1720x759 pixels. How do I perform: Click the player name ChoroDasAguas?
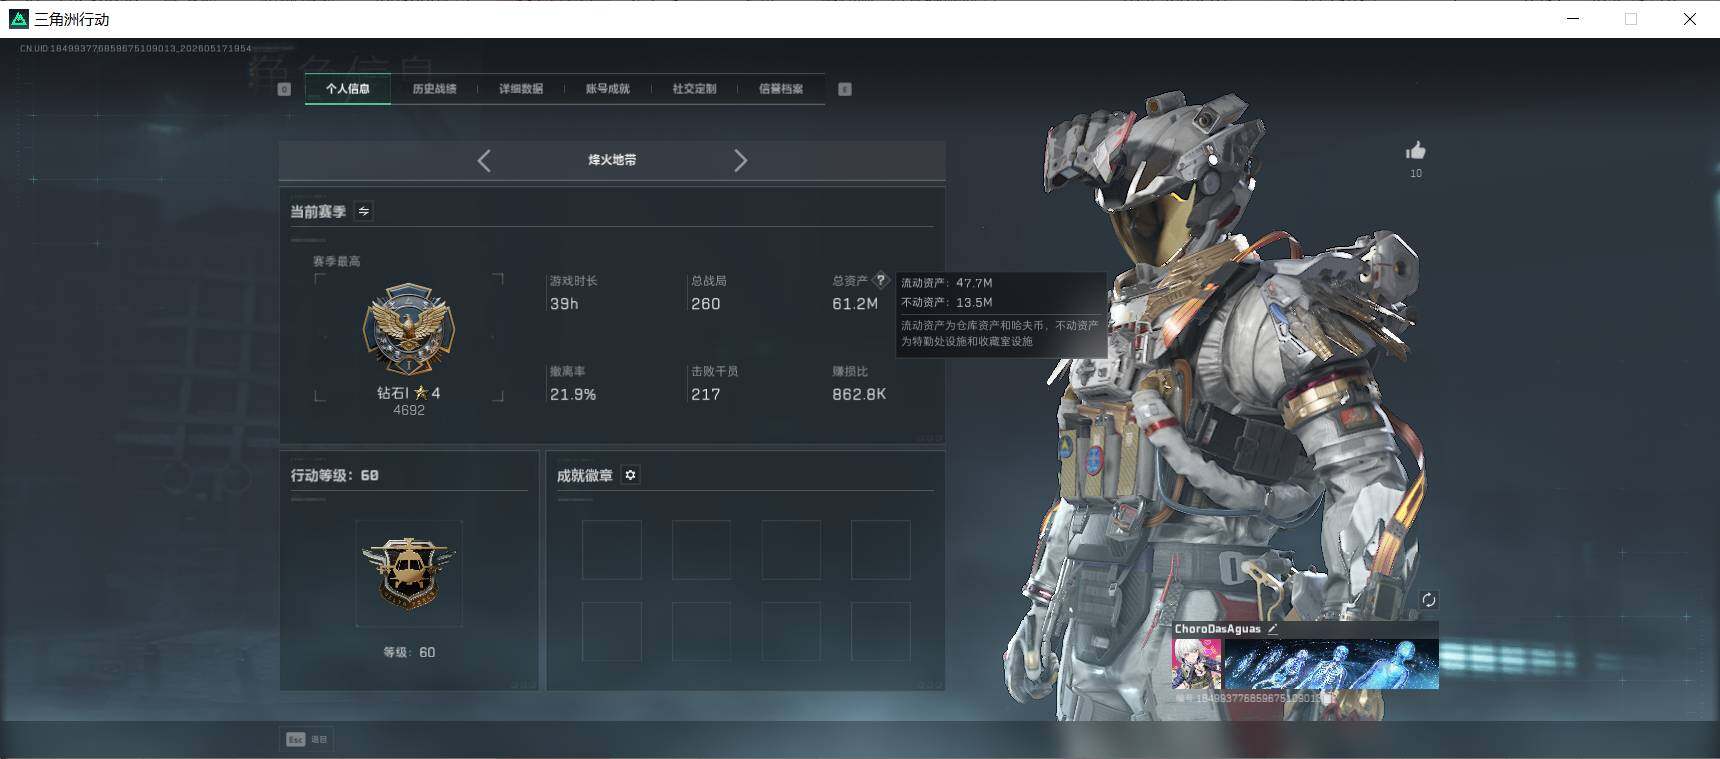click(1217, 629)
